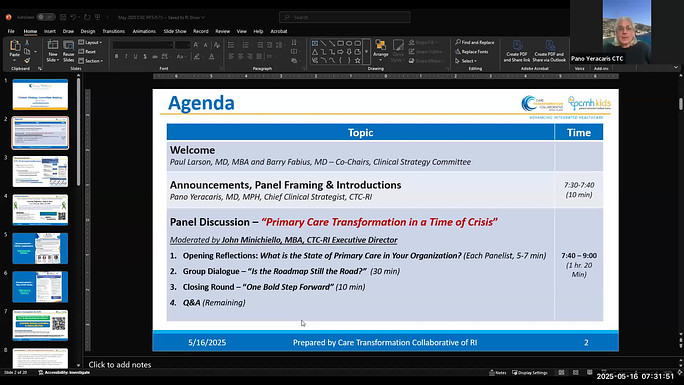This screenshot has height=385, width=684.
Task: Click Clear All Formatting icon
Action: tap(217, 45)
